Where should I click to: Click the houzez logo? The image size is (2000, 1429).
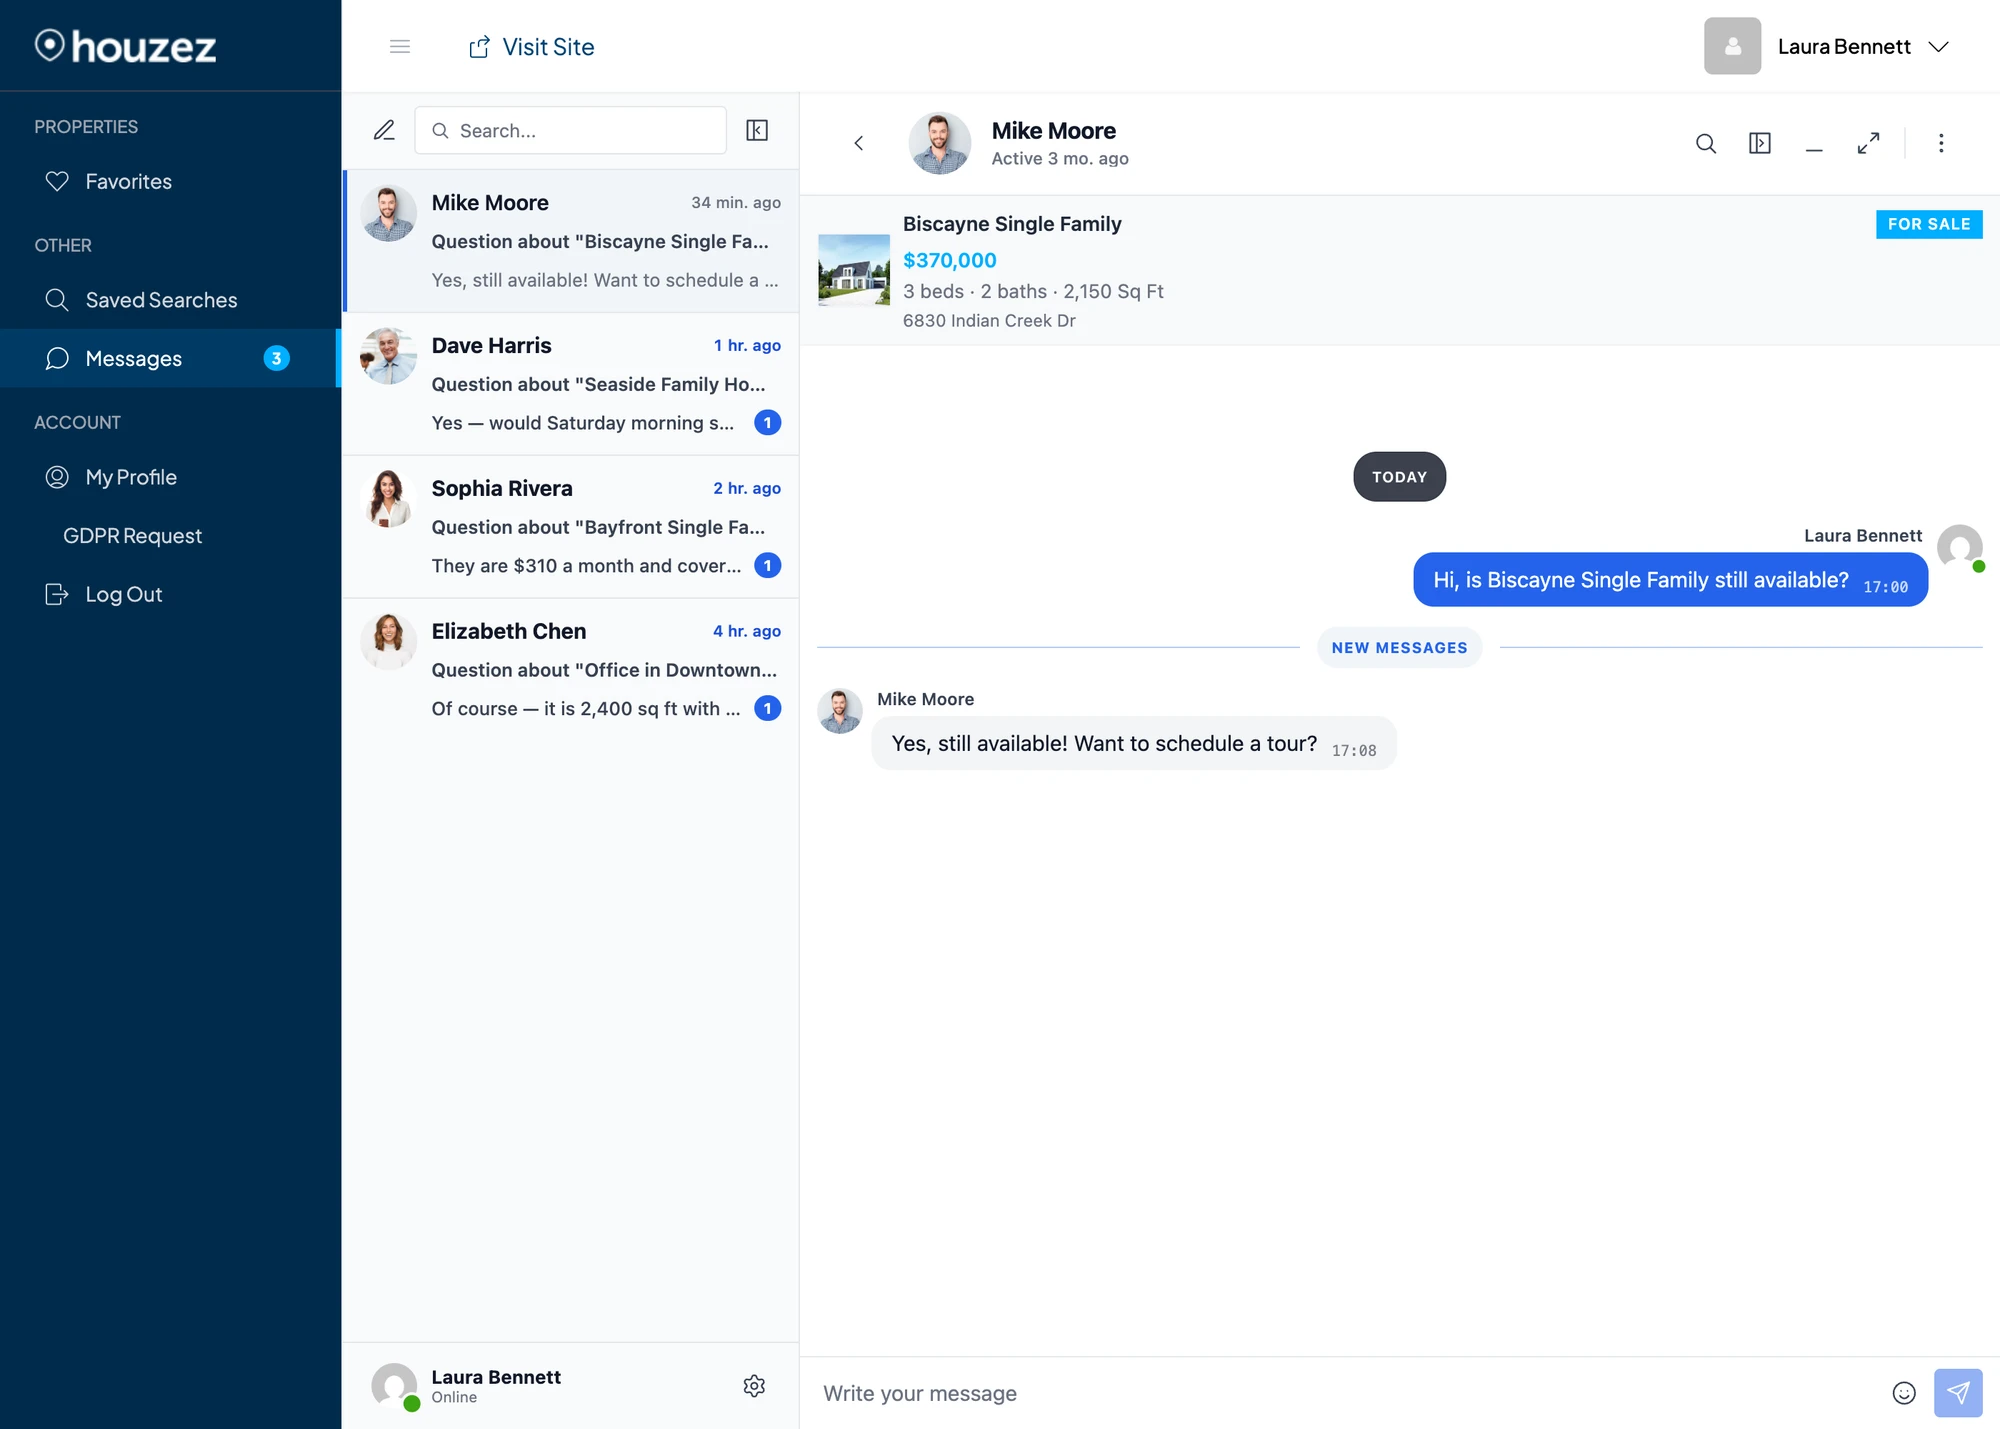[x=126, y=46]
